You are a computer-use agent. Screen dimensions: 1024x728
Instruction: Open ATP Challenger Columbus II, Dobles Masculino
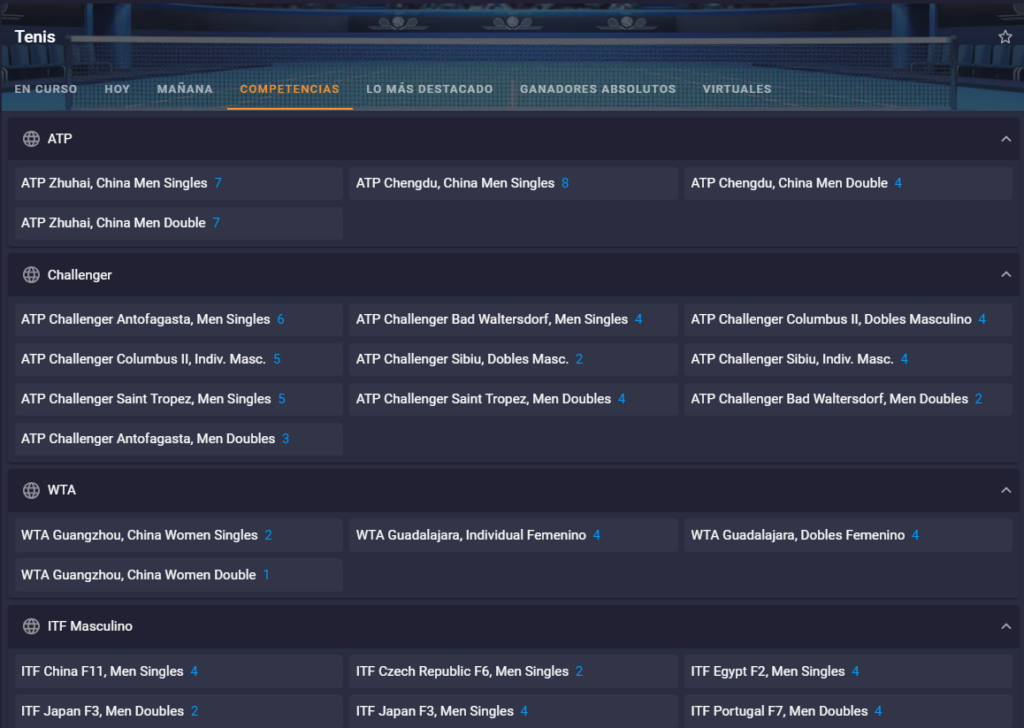(848, 319)
